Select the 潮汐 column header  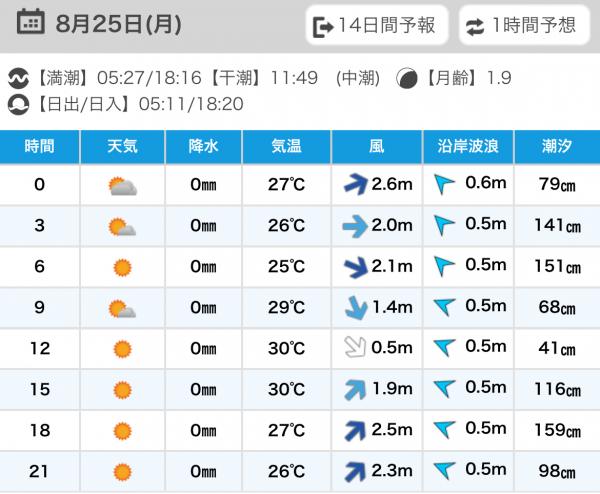(x=557, y=147)
